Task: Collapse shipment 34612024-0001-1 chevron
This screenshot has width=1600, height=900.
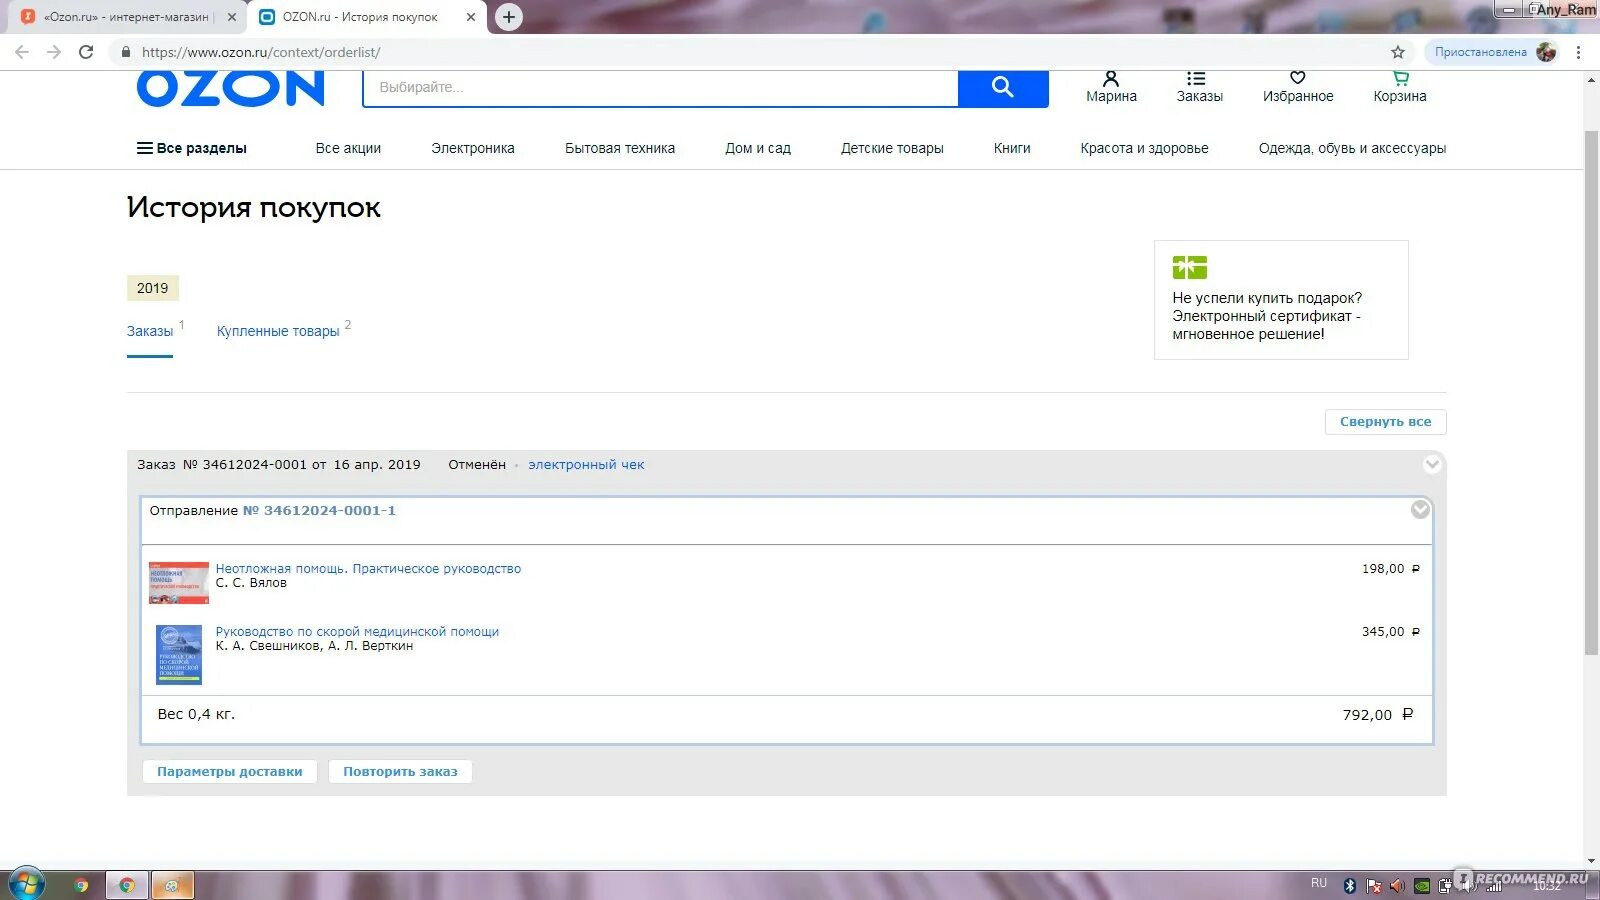Action: coord(1420,510)
